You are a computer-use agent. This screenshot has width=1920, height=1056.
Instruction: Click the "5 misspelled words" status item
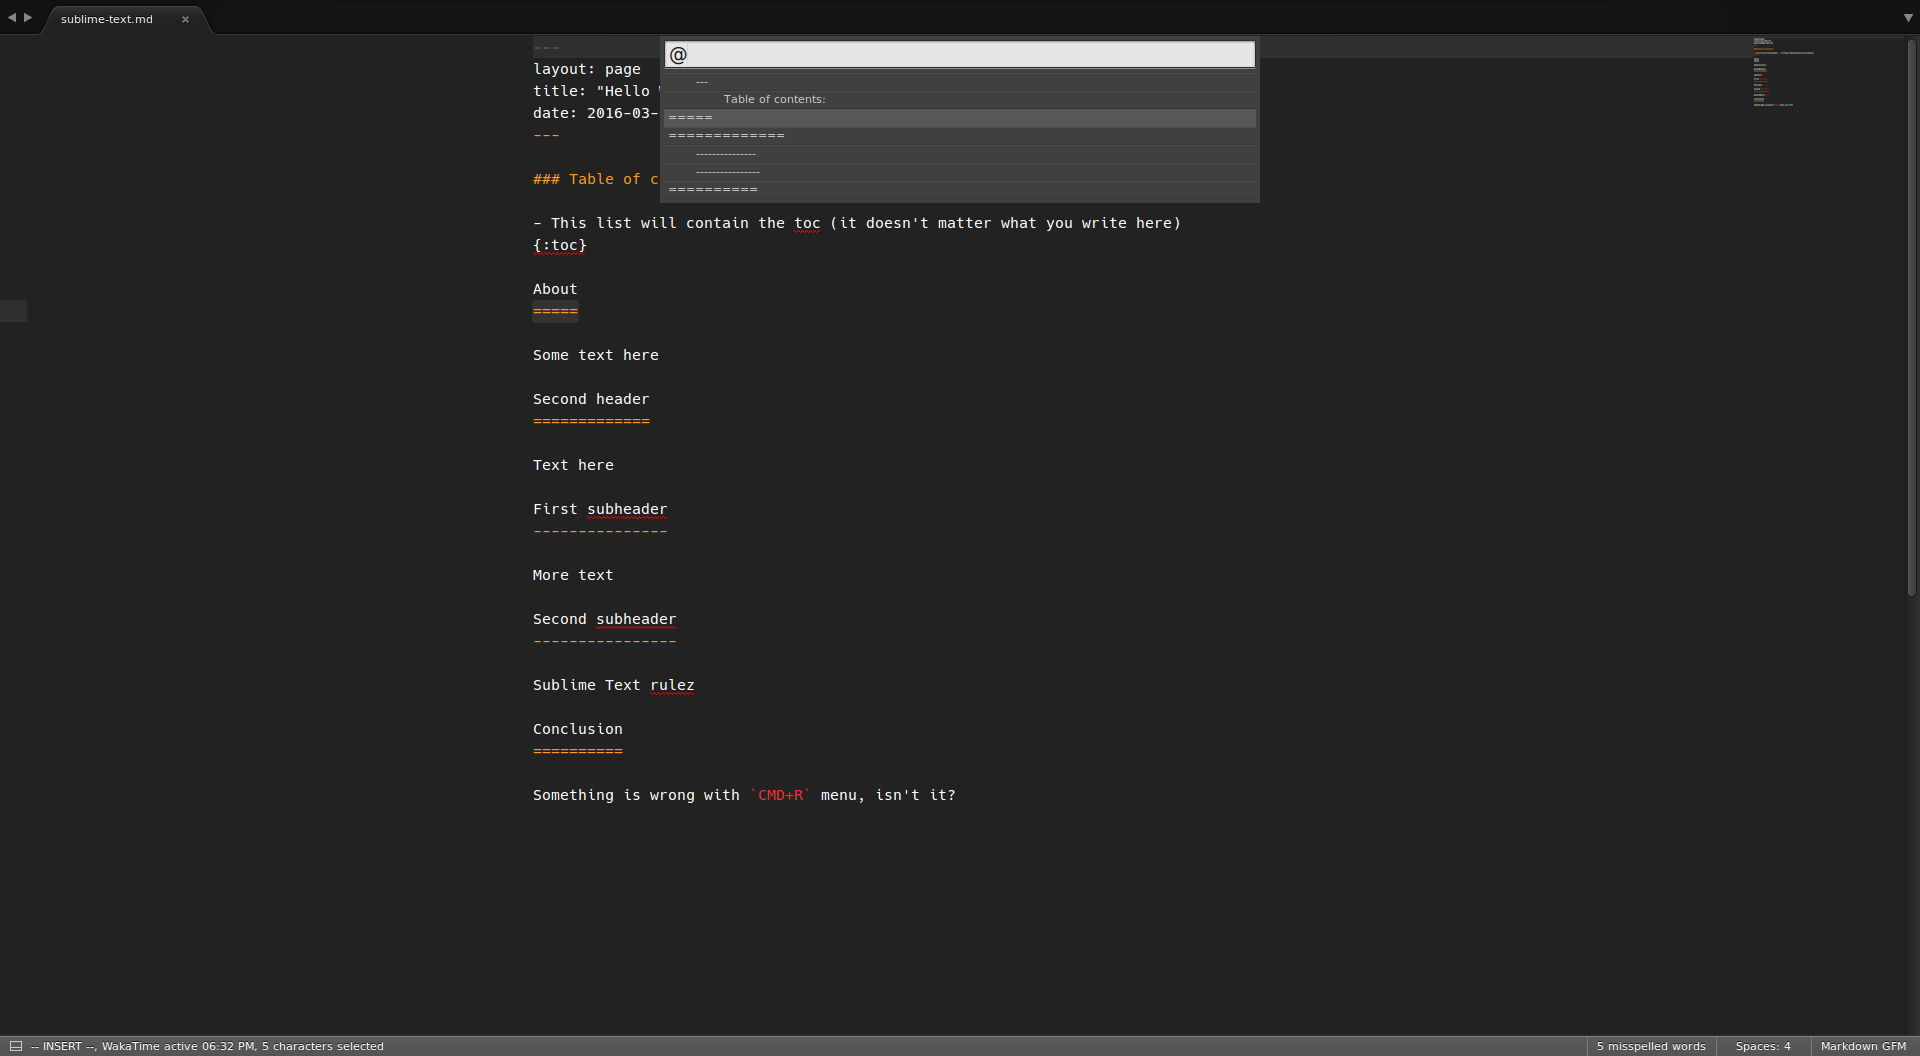point(1650,1046)
